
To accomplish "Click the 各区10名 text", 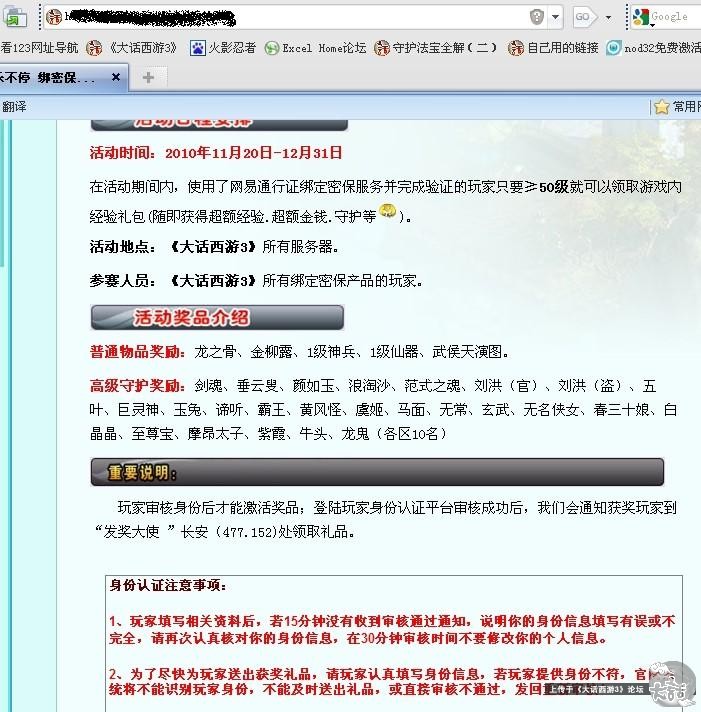I will click(x=411, y=434).
